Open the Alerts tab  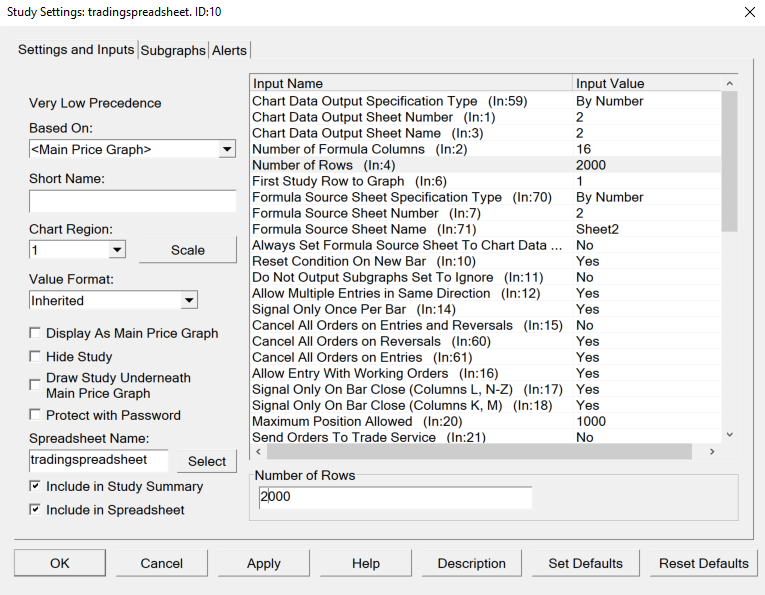point(229,50)
